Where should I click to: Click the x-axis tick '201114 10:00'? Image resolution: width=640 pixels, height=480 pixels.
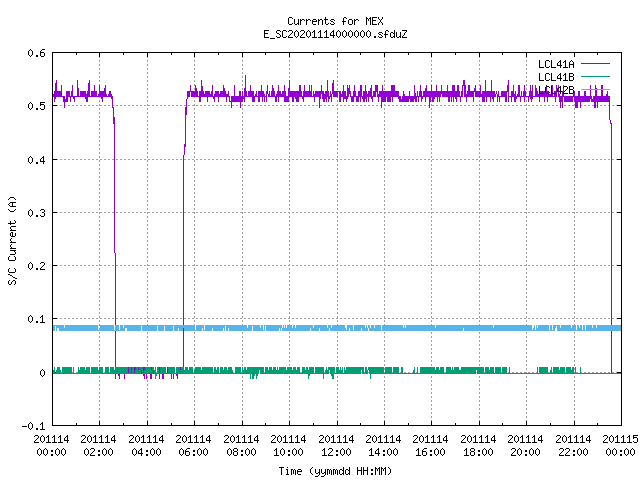[x=288, y=446]
